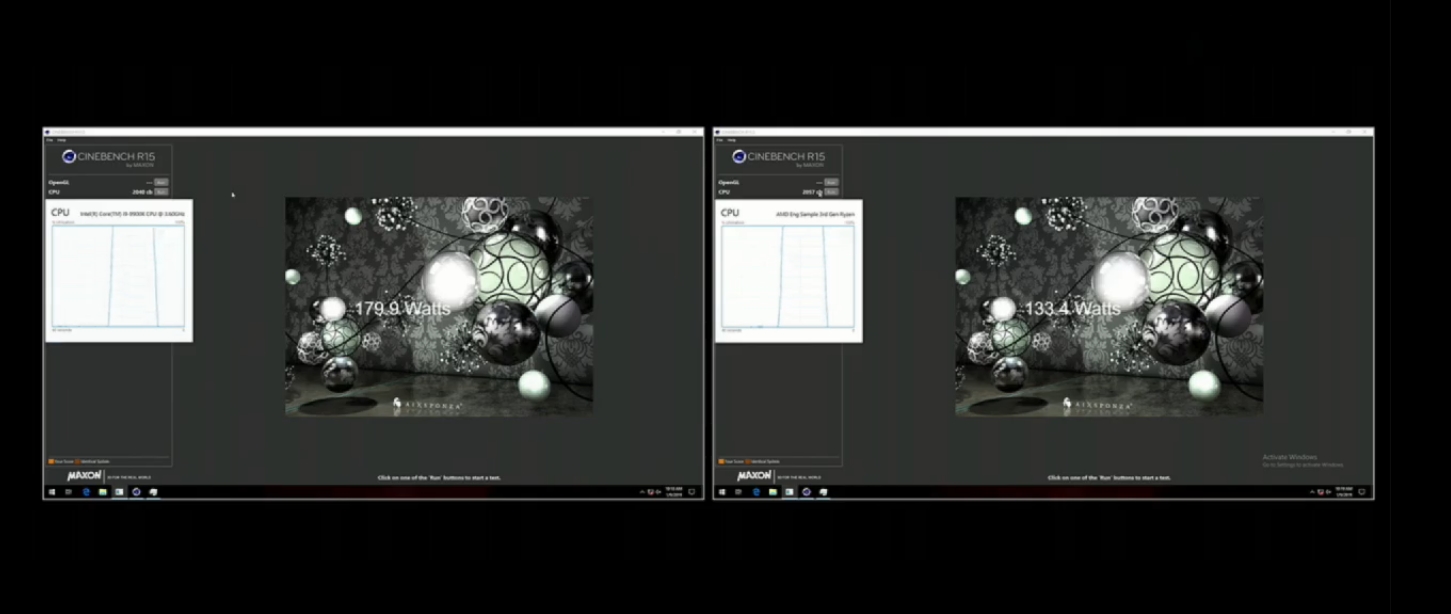Select Cinebench icon on left desktop taskbar
Viewport: 1451px width, 614px height.
tap(136, 492)
